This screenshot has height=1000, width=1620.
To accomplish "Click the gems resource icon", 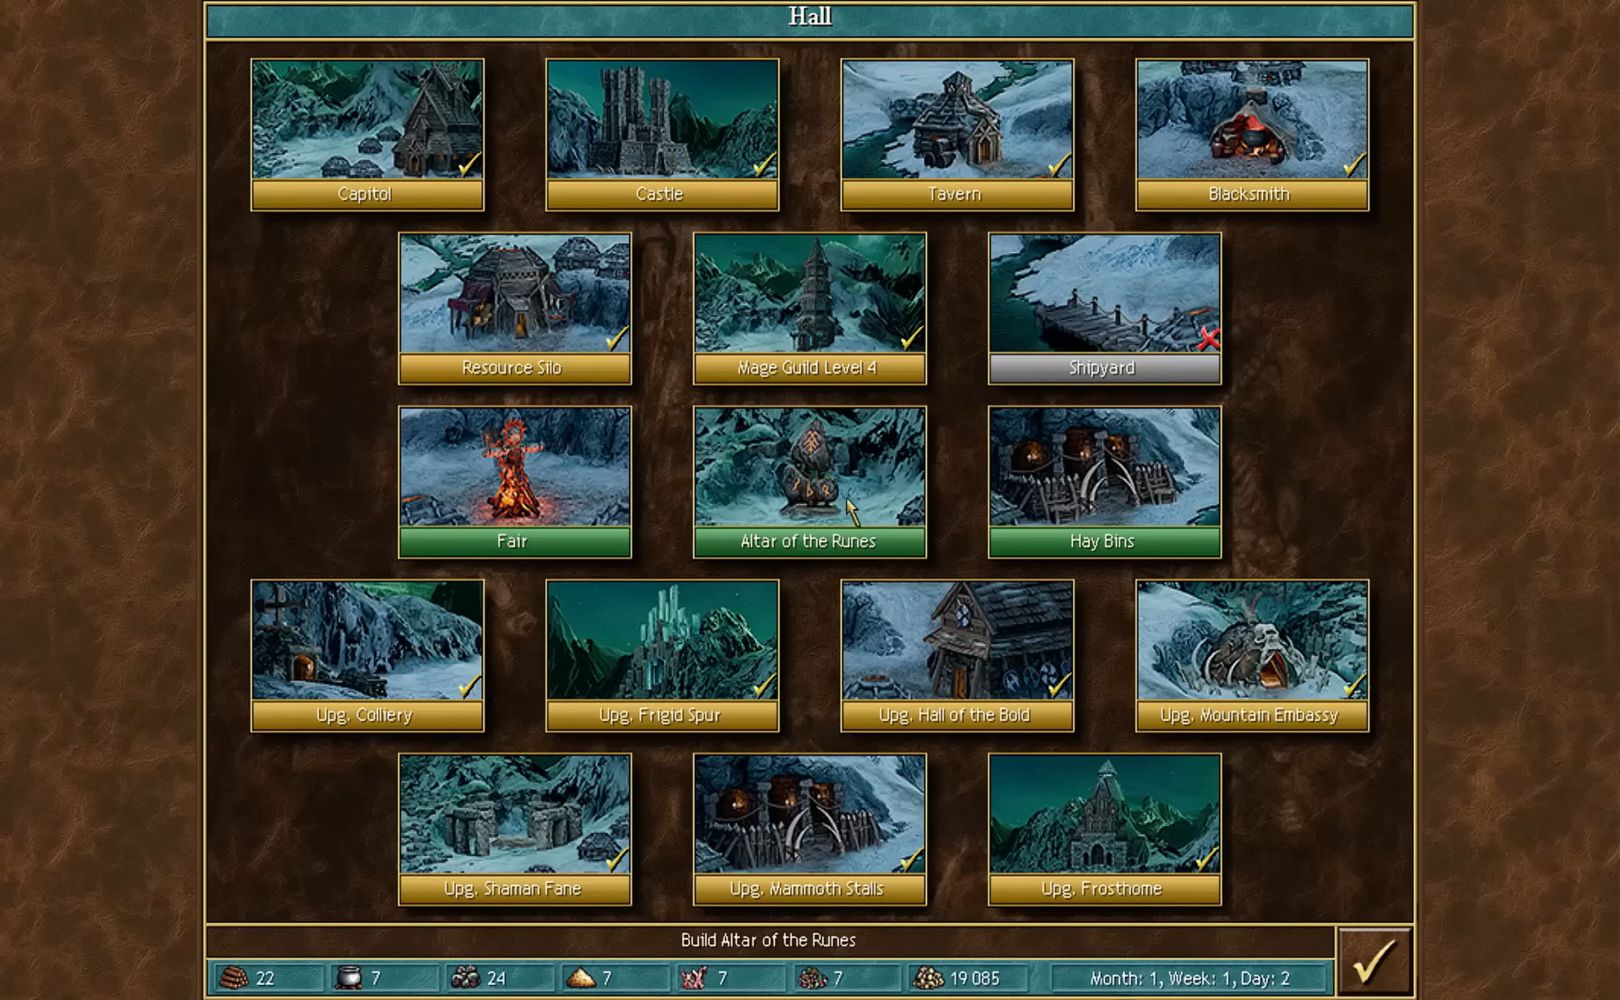I will tap(811, 978).
